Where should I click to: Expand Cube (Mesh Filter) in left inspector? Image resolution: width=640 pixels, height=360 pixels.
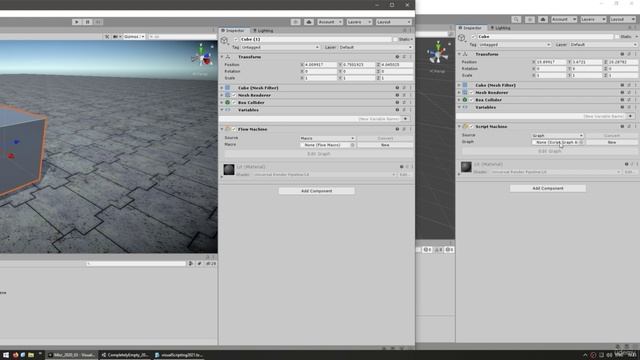click(x=222, y=88)
